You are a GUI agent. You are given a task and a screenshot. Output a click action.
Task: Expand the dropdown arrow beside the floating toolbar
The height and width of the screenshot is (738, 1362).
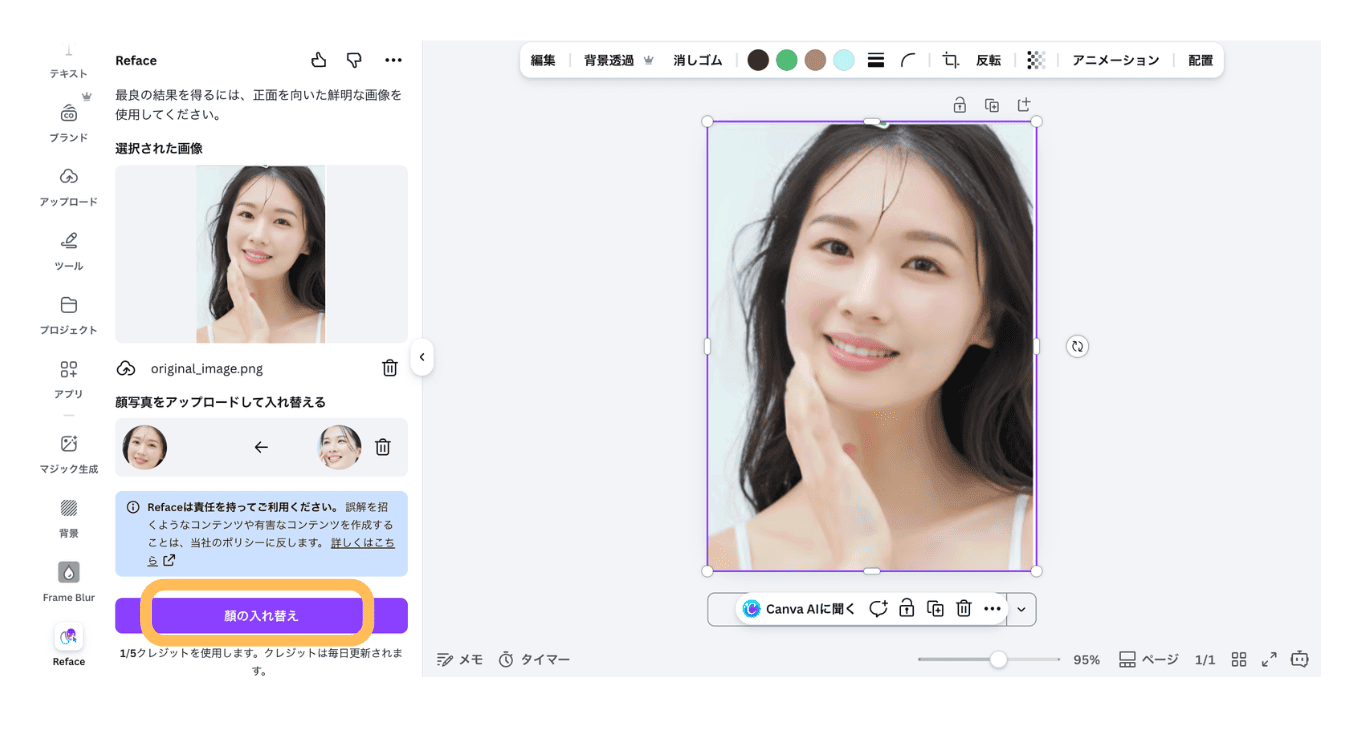click(x=1021, y=609)
